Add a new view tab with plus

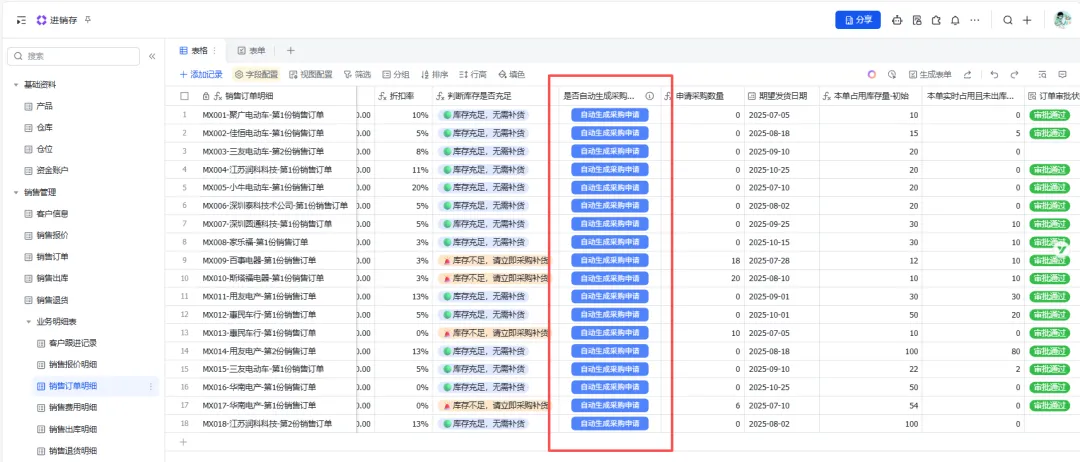290,50
